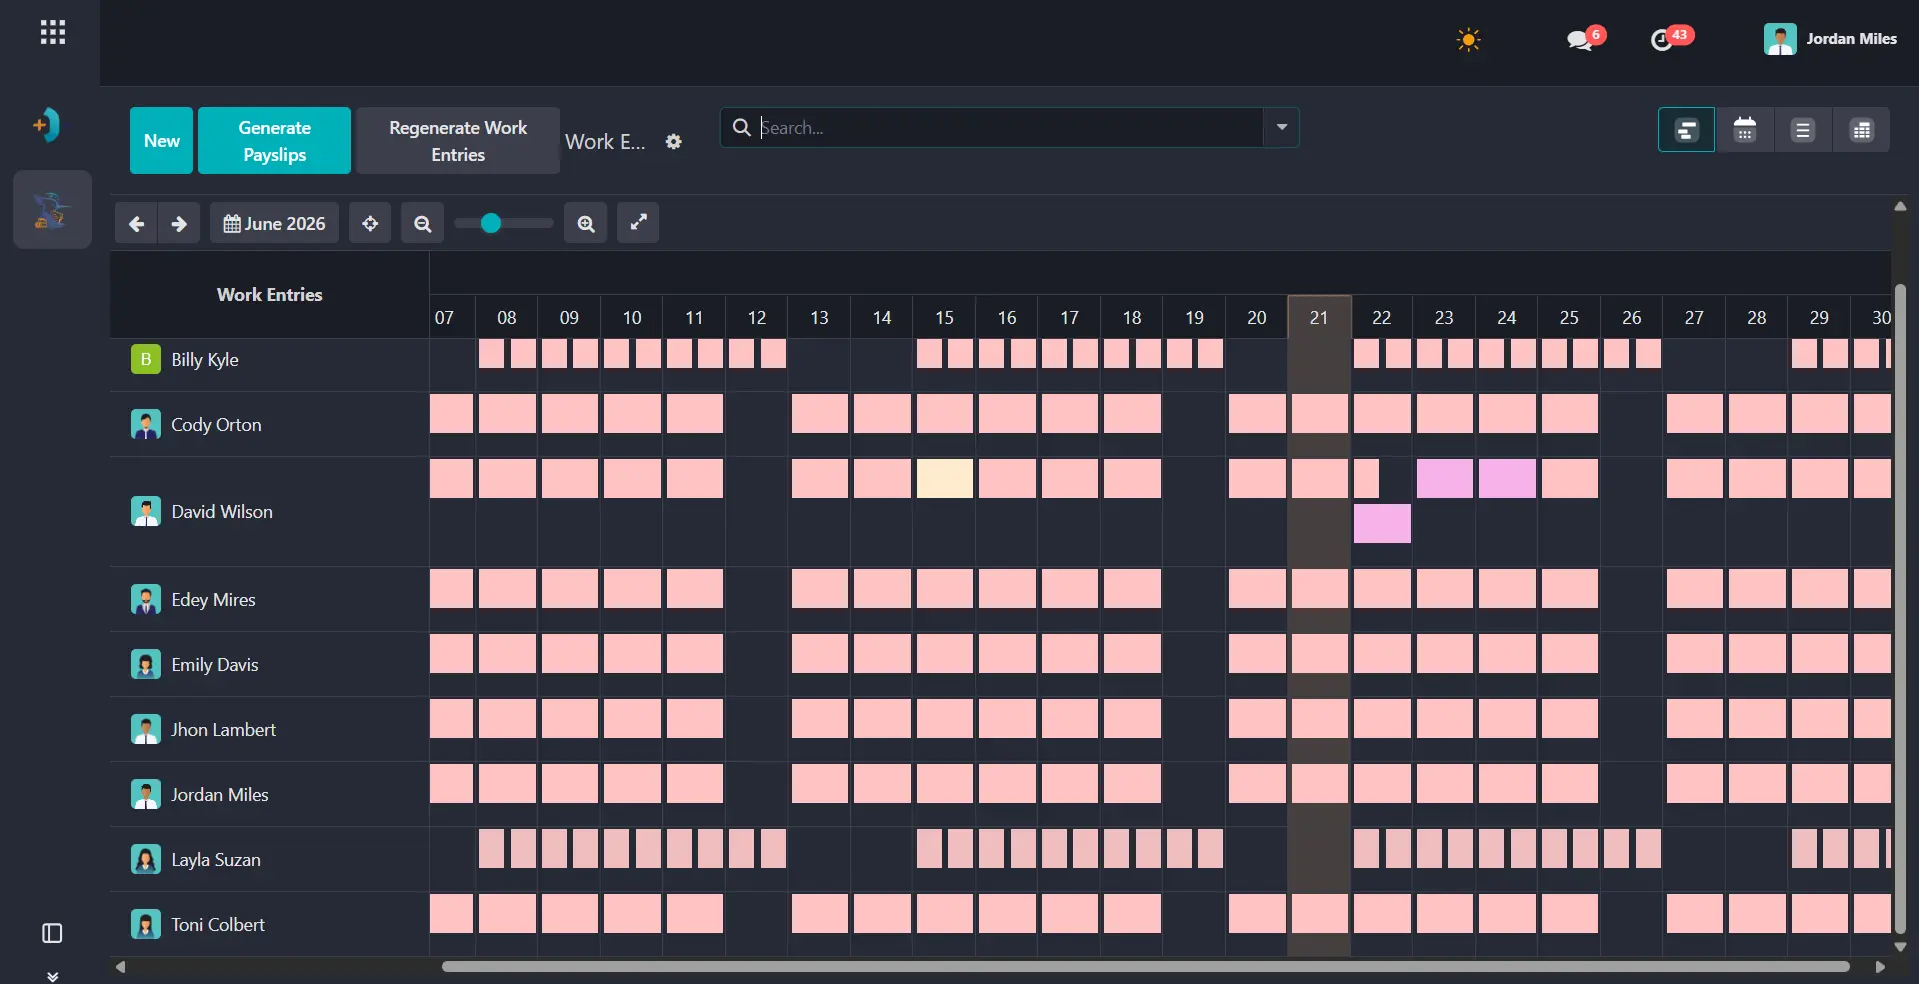Select Cody Orton row

(269, 424)
